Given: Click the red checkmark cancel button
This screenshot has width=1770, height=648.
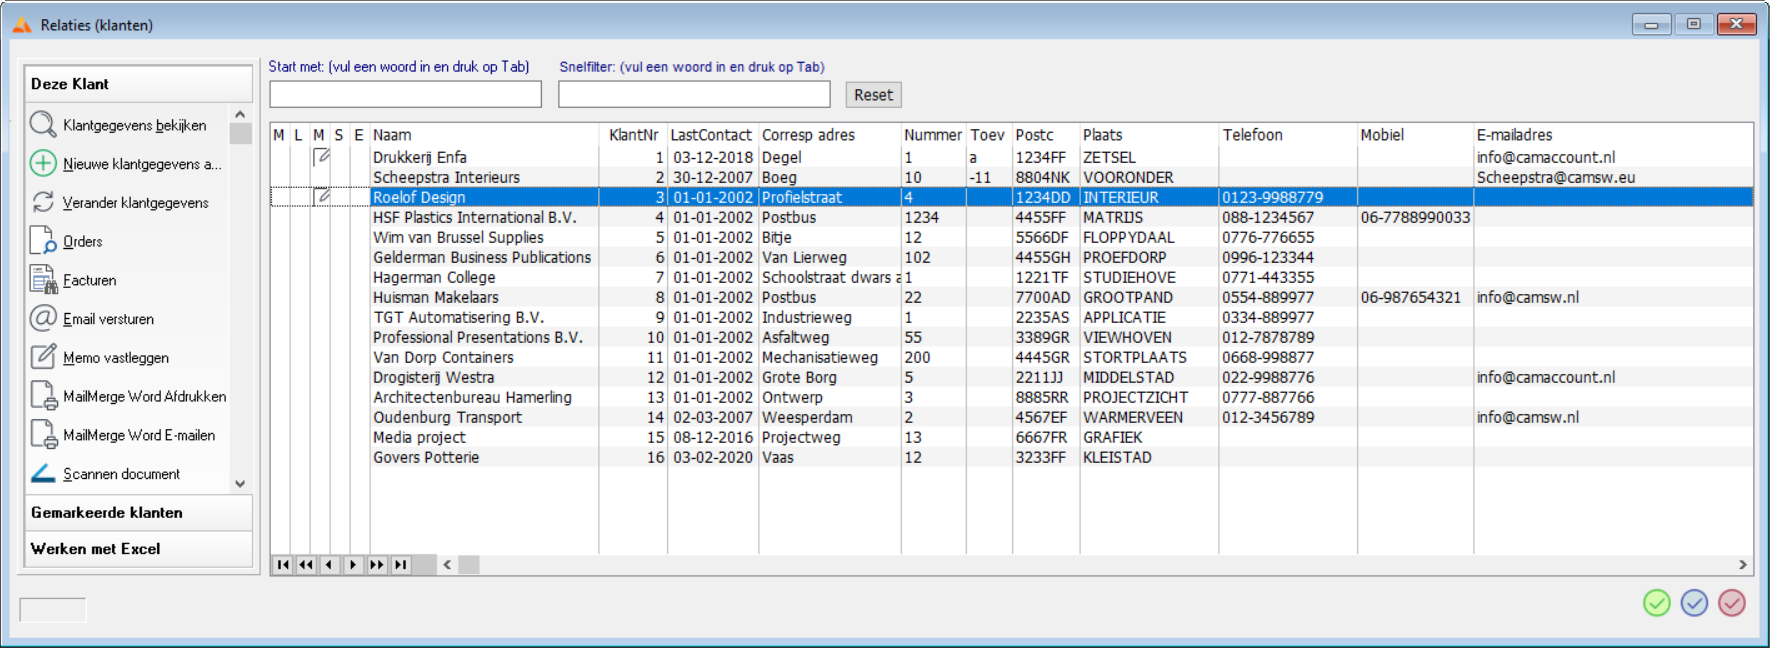Looking at the screenshot, I should point(1731,603).
